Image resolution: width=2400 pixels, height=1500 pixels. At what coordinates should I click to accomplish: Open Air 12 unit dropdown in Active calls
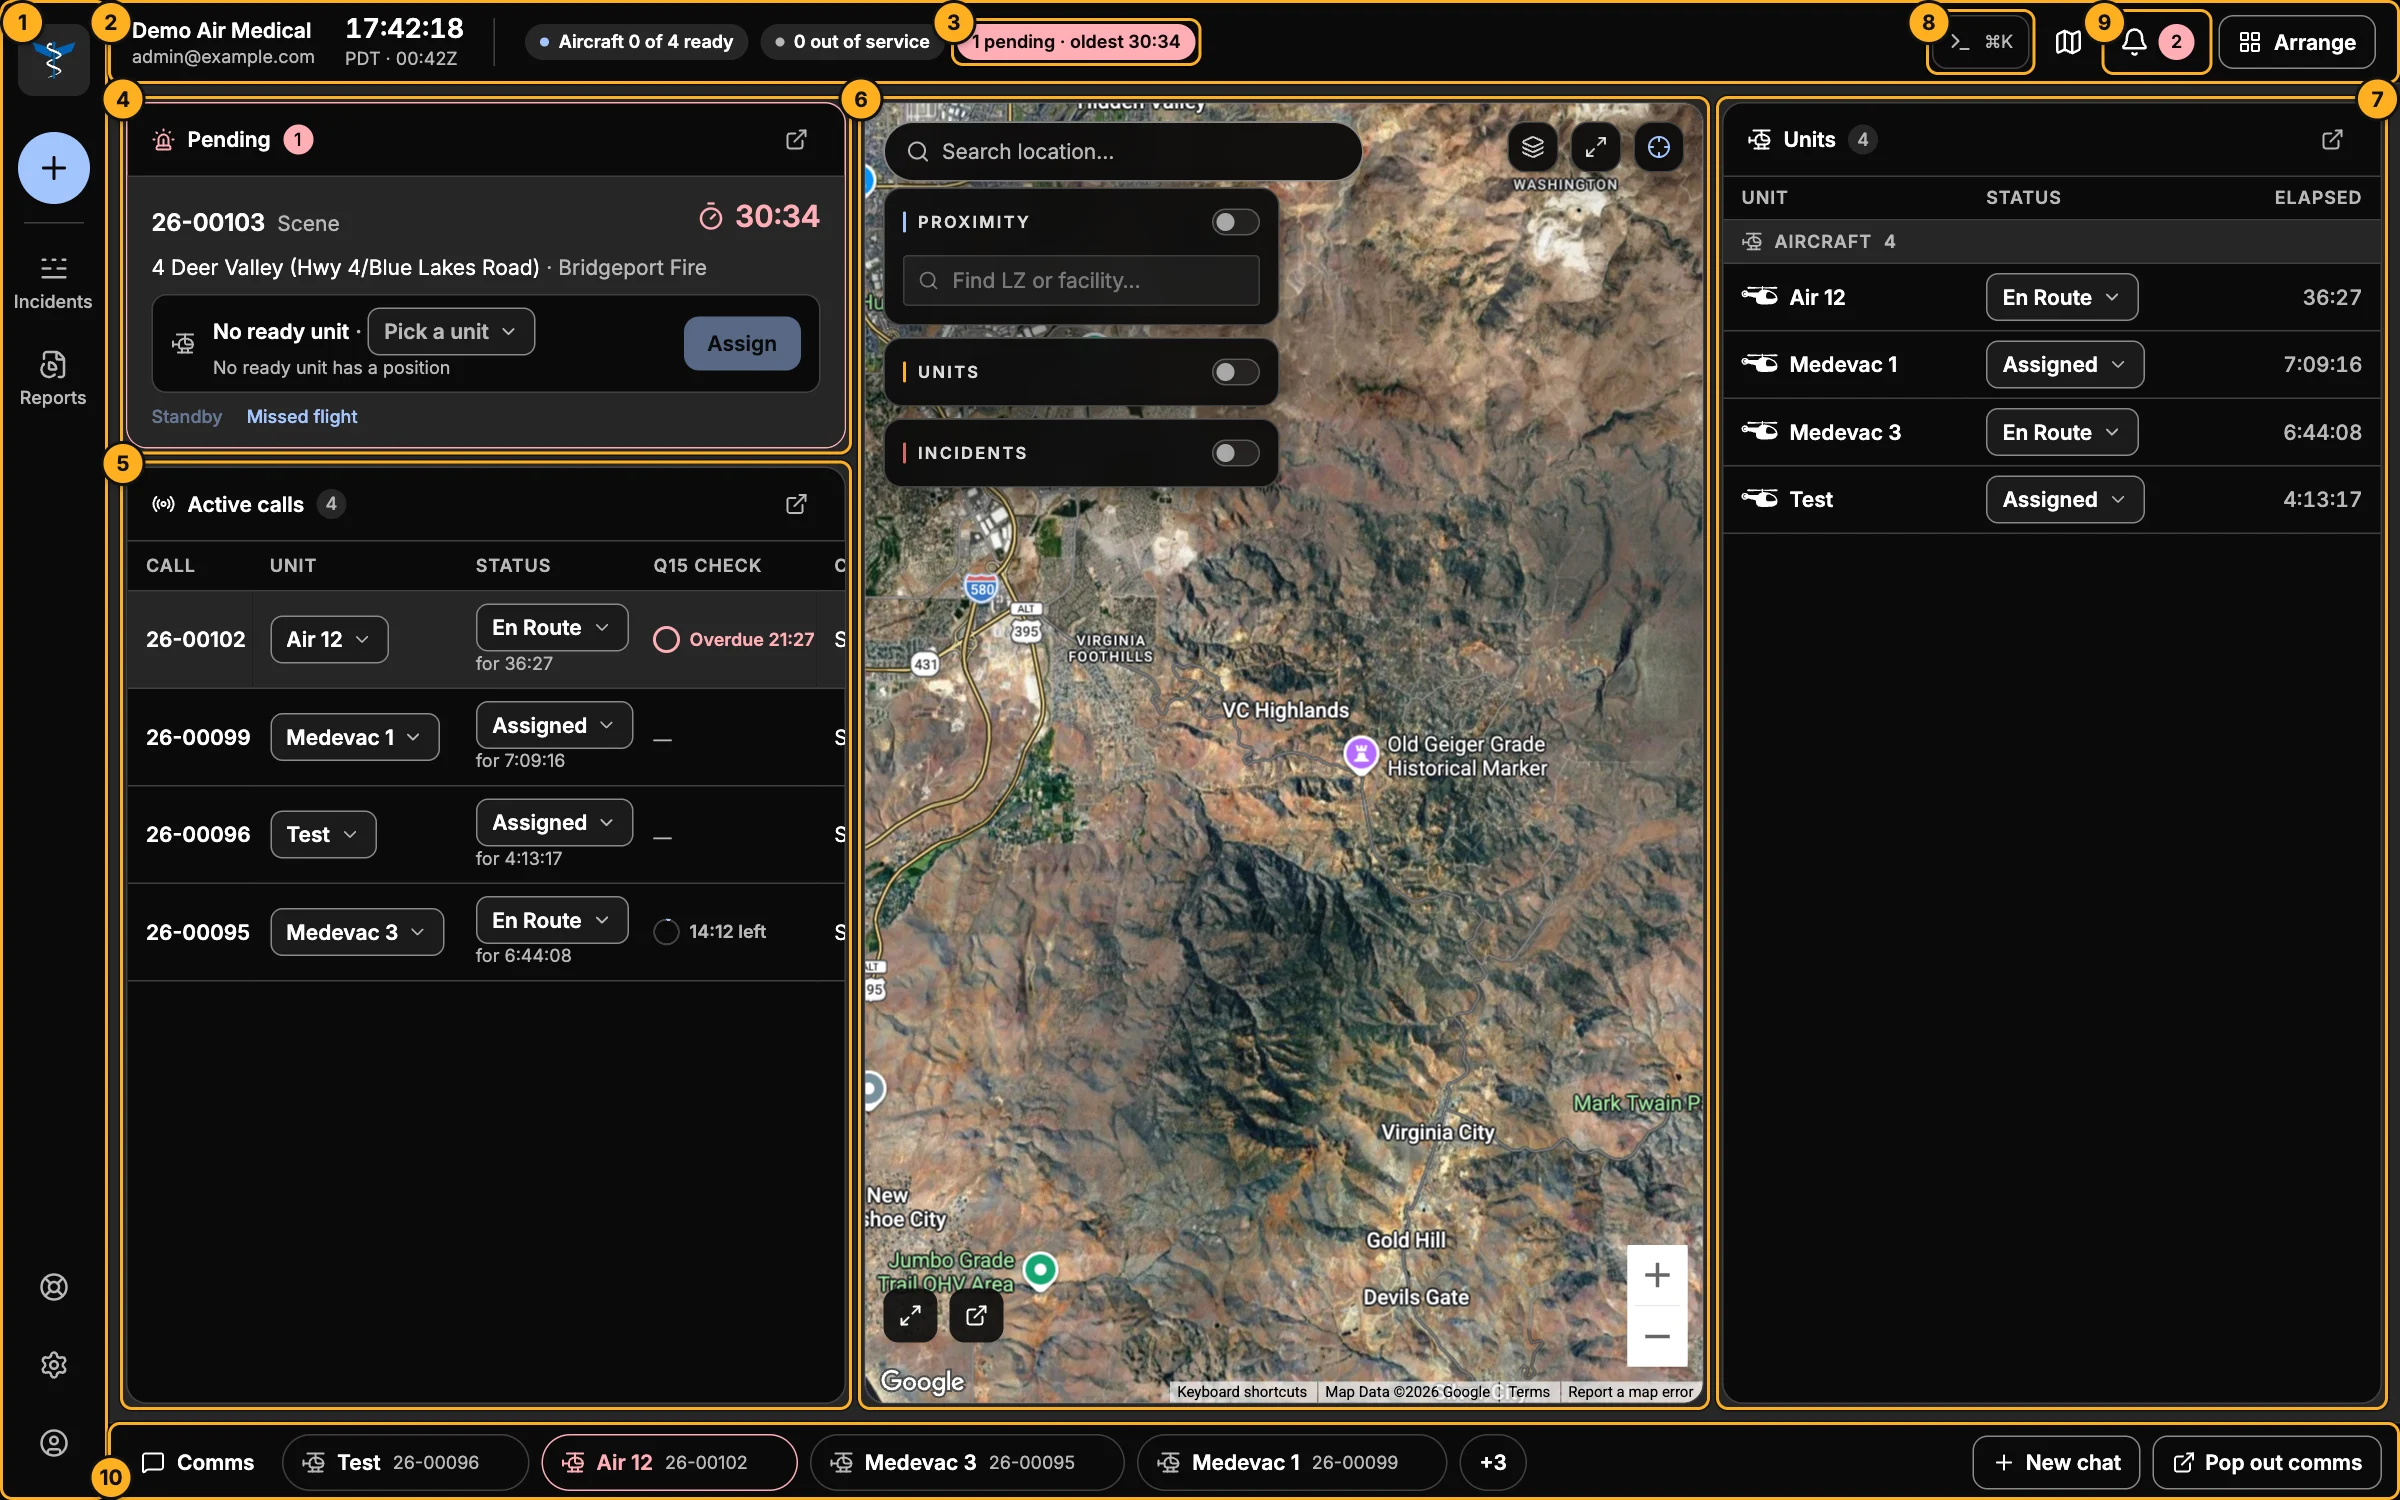point(329,640)
